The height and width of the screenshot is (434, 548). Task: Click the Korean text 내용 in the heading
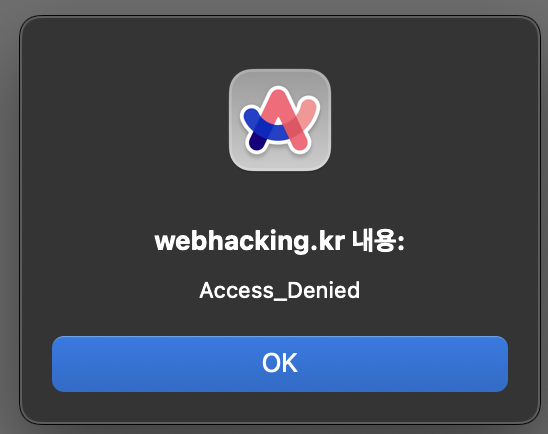374,241
